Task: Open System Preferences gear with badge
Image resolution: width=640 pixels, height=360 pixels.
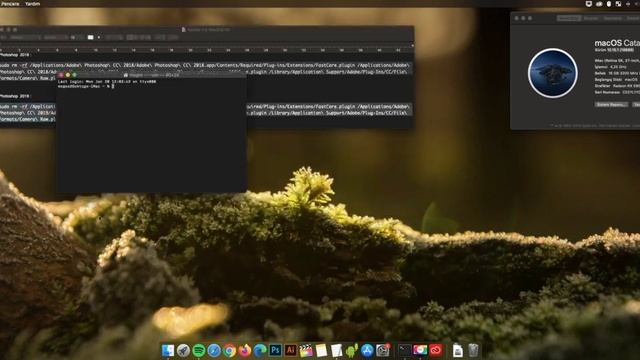Action: (x=383, y=350)
